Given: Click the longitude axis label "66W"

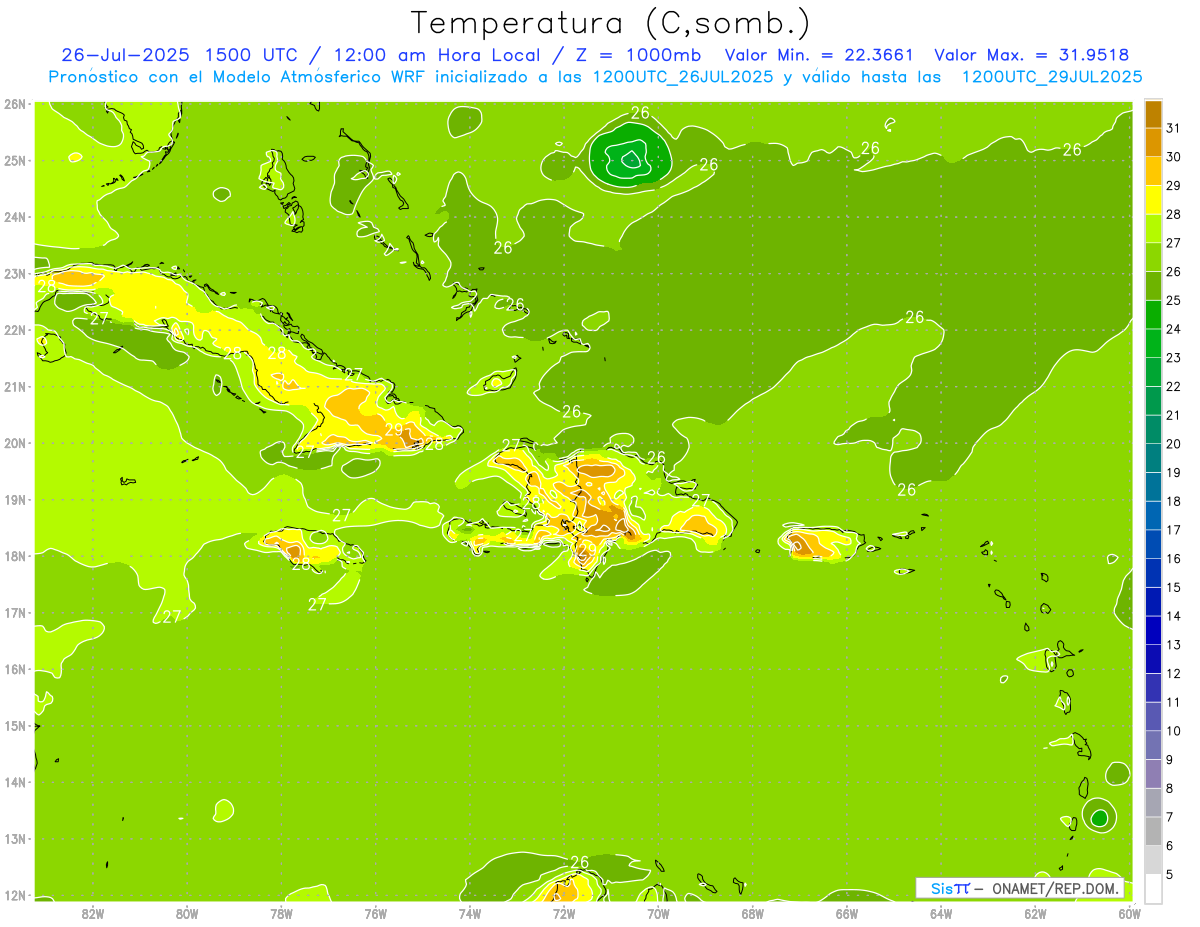Looking at the screenshot, I should point(847,913).
